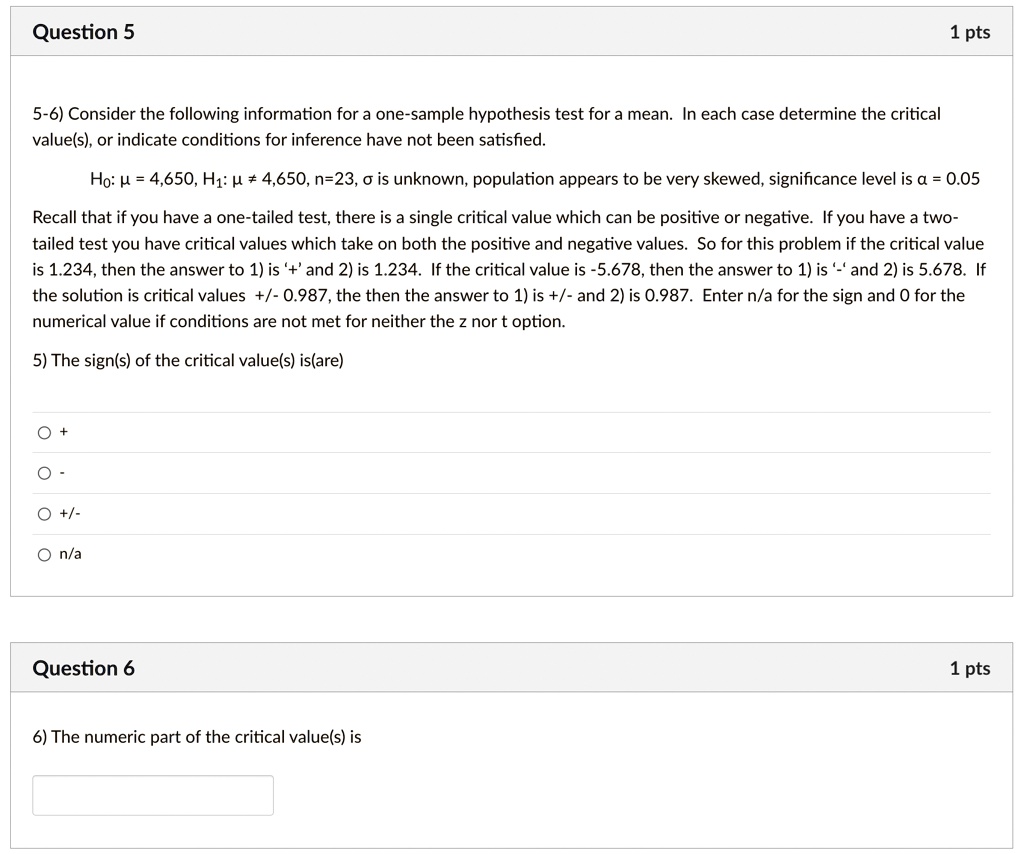
Task: Click the 'n/a' option label text
Action: click(68, 553)
